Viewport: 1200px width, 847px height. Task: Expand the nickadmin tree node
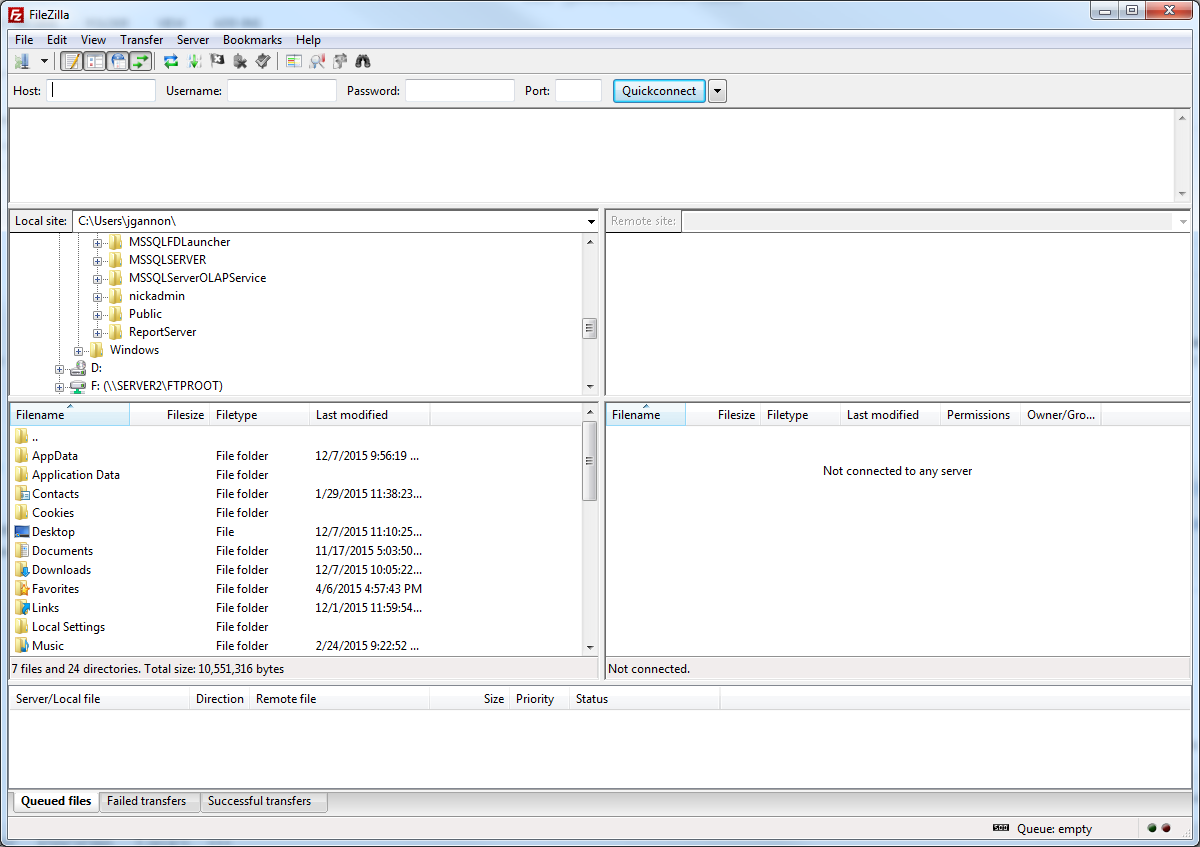pos(98,296)
